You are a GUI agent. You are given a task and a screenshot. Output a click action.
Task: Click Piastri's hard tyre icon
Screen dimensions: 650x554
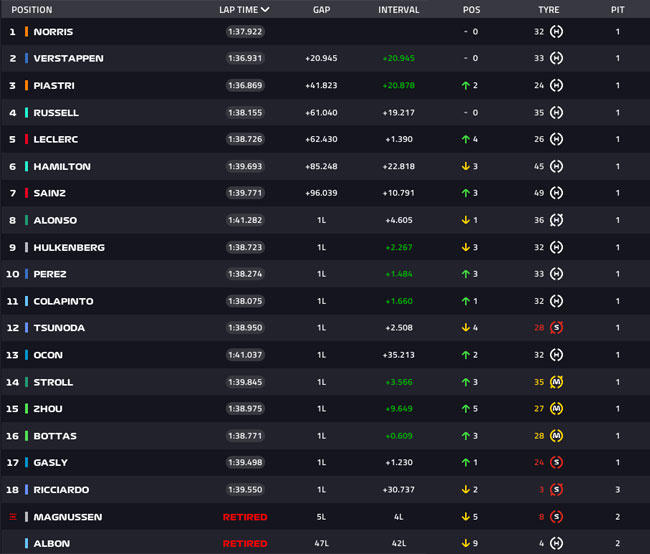[x=556, y=85]
